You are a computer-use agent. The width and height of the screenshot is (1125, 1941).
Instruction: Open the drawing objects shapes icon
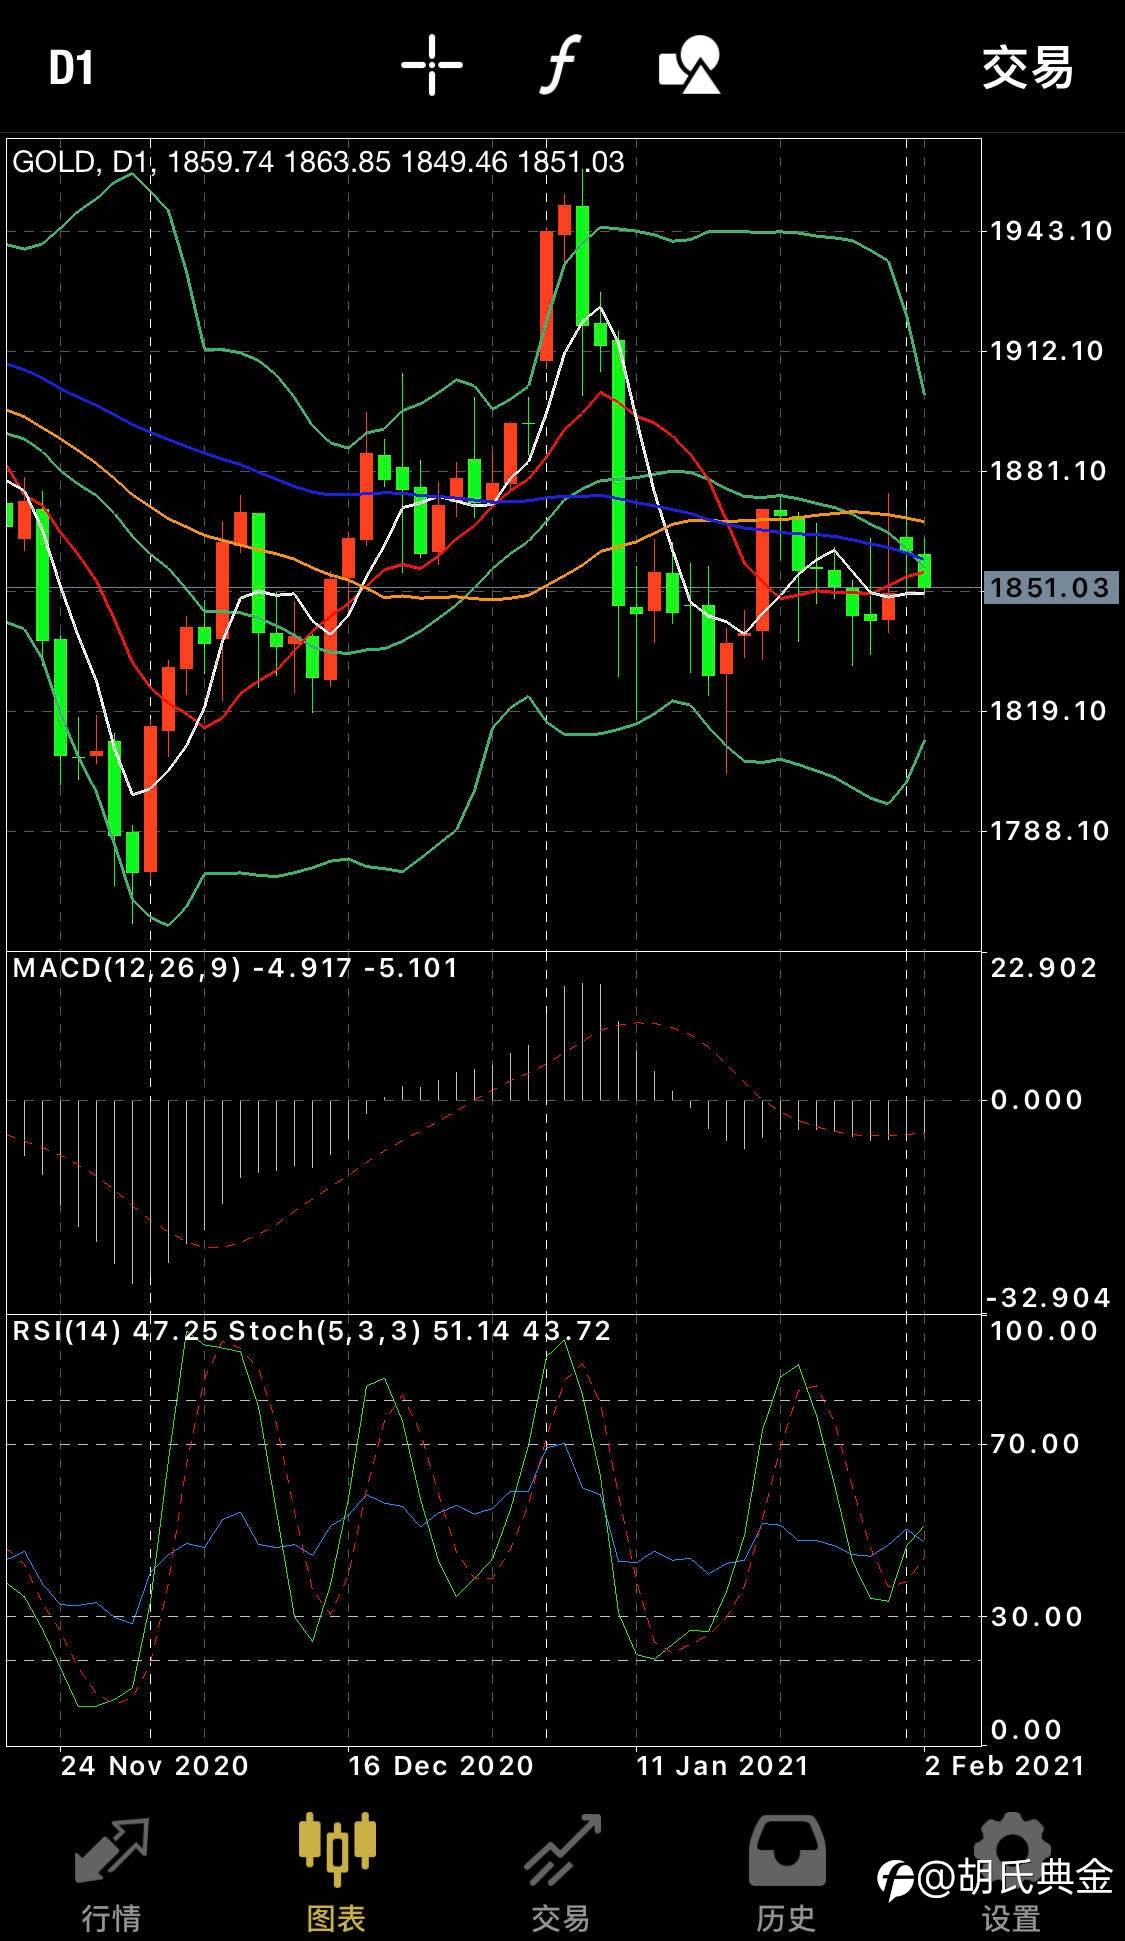(x=690, y=65)
